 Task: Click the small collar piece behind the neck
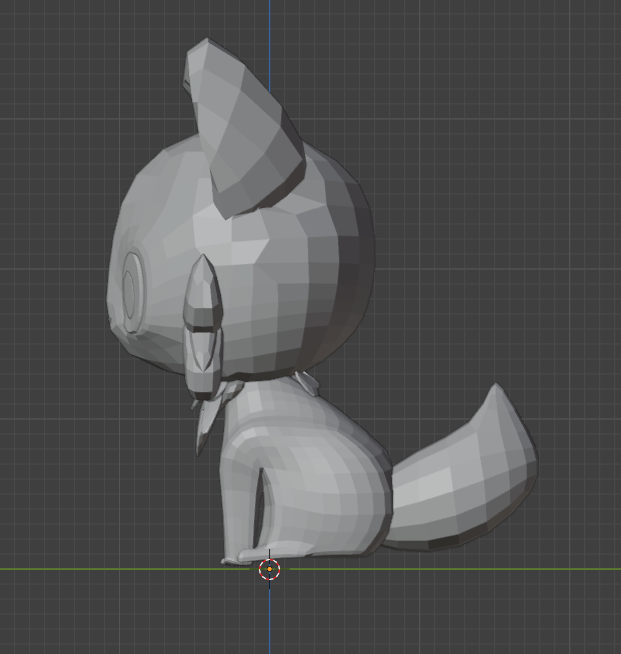[x=308, y=381]
